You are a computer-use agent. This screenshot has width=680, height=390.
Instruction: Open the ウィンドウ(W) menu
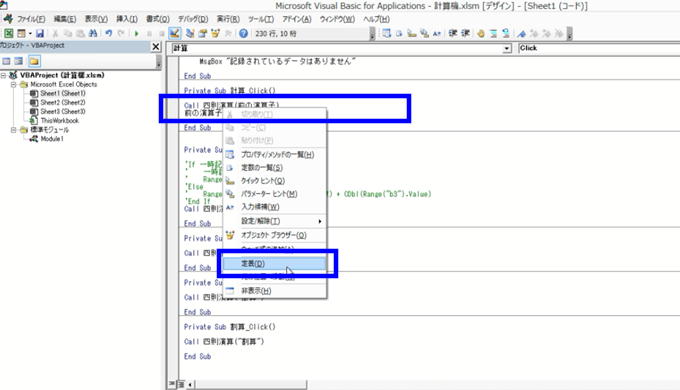click(x=337, y=19)
